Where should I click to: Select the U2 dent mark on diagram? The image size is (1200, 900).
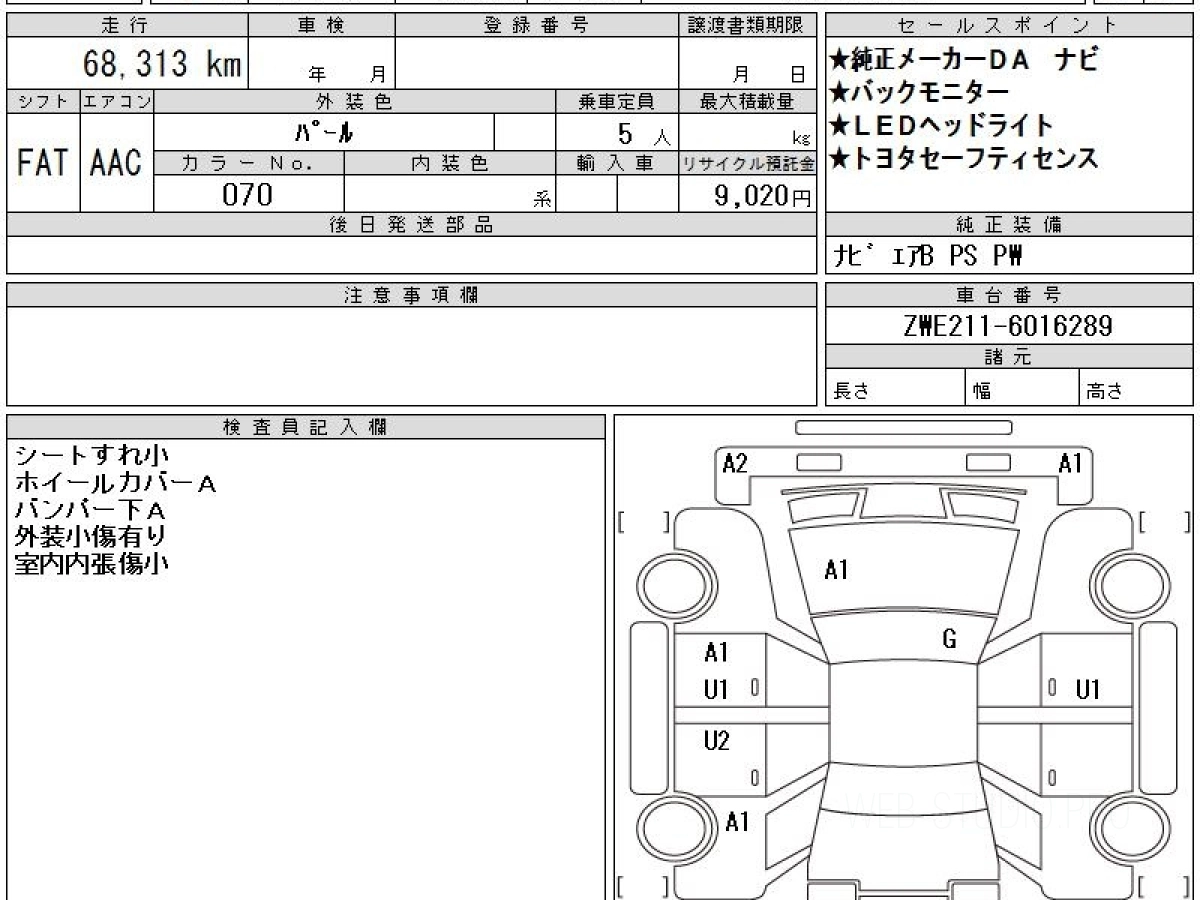717,741
